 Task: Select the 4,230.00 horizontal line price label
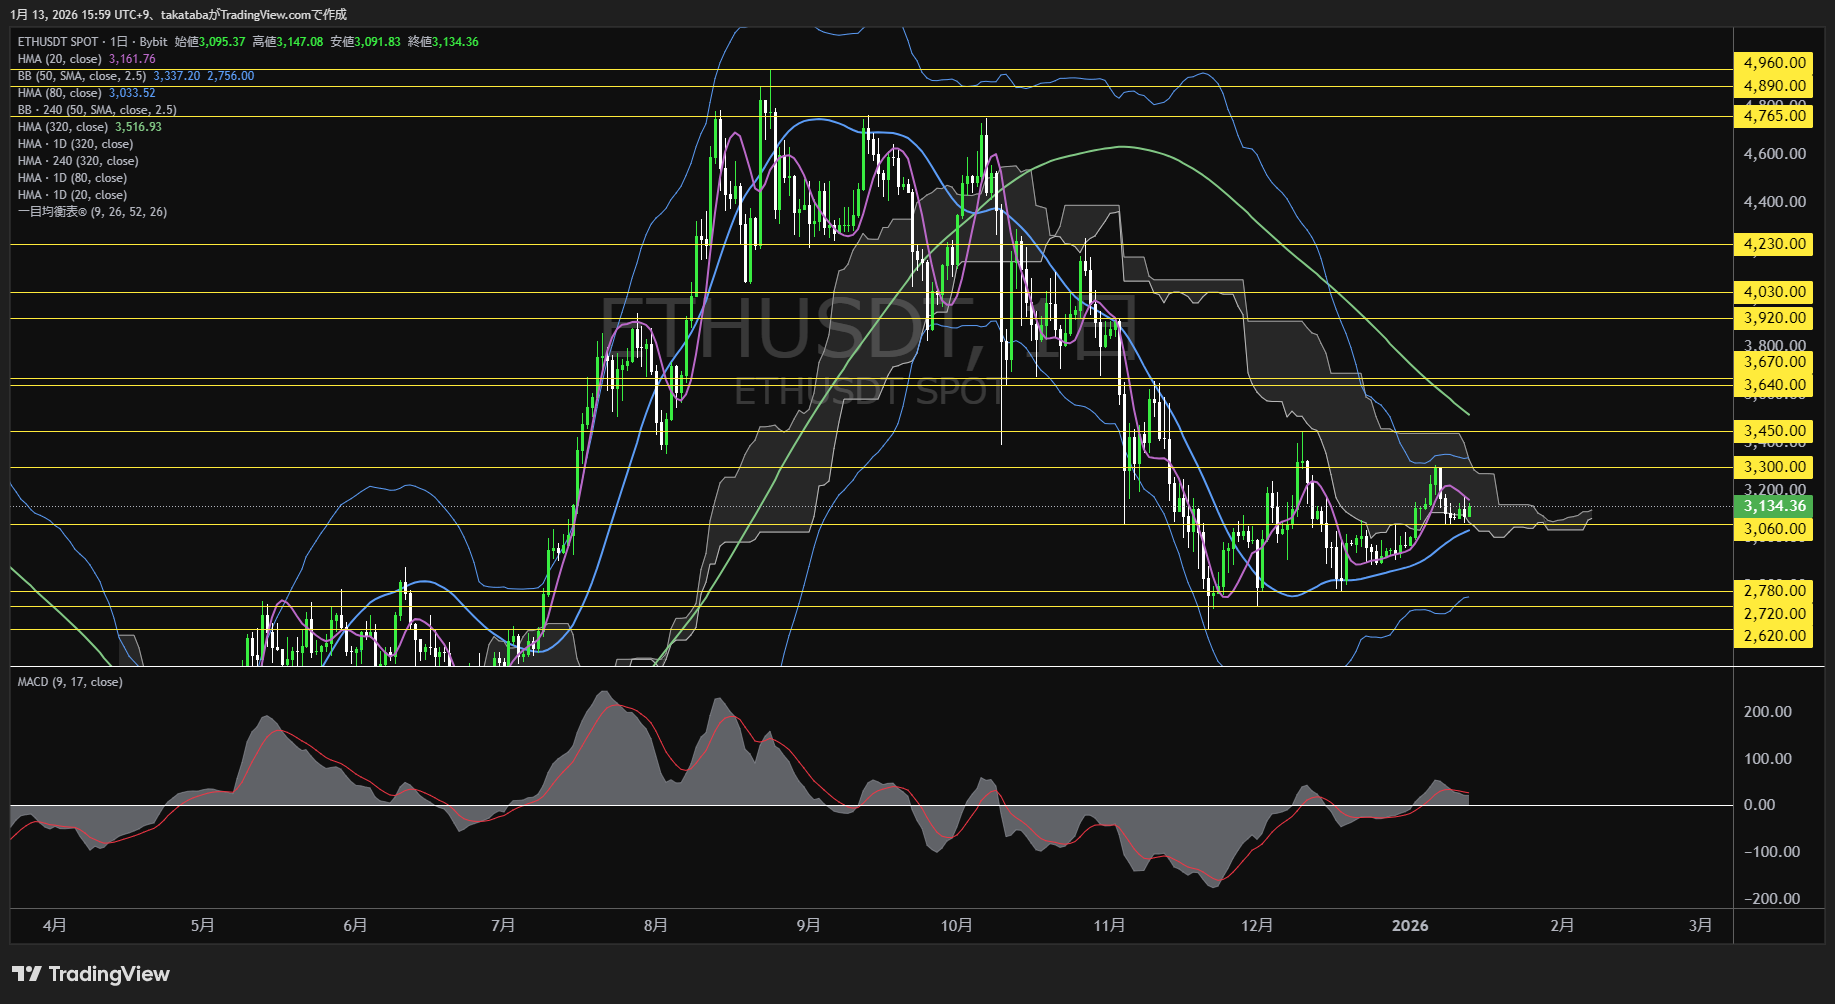tap(1774, 244)
